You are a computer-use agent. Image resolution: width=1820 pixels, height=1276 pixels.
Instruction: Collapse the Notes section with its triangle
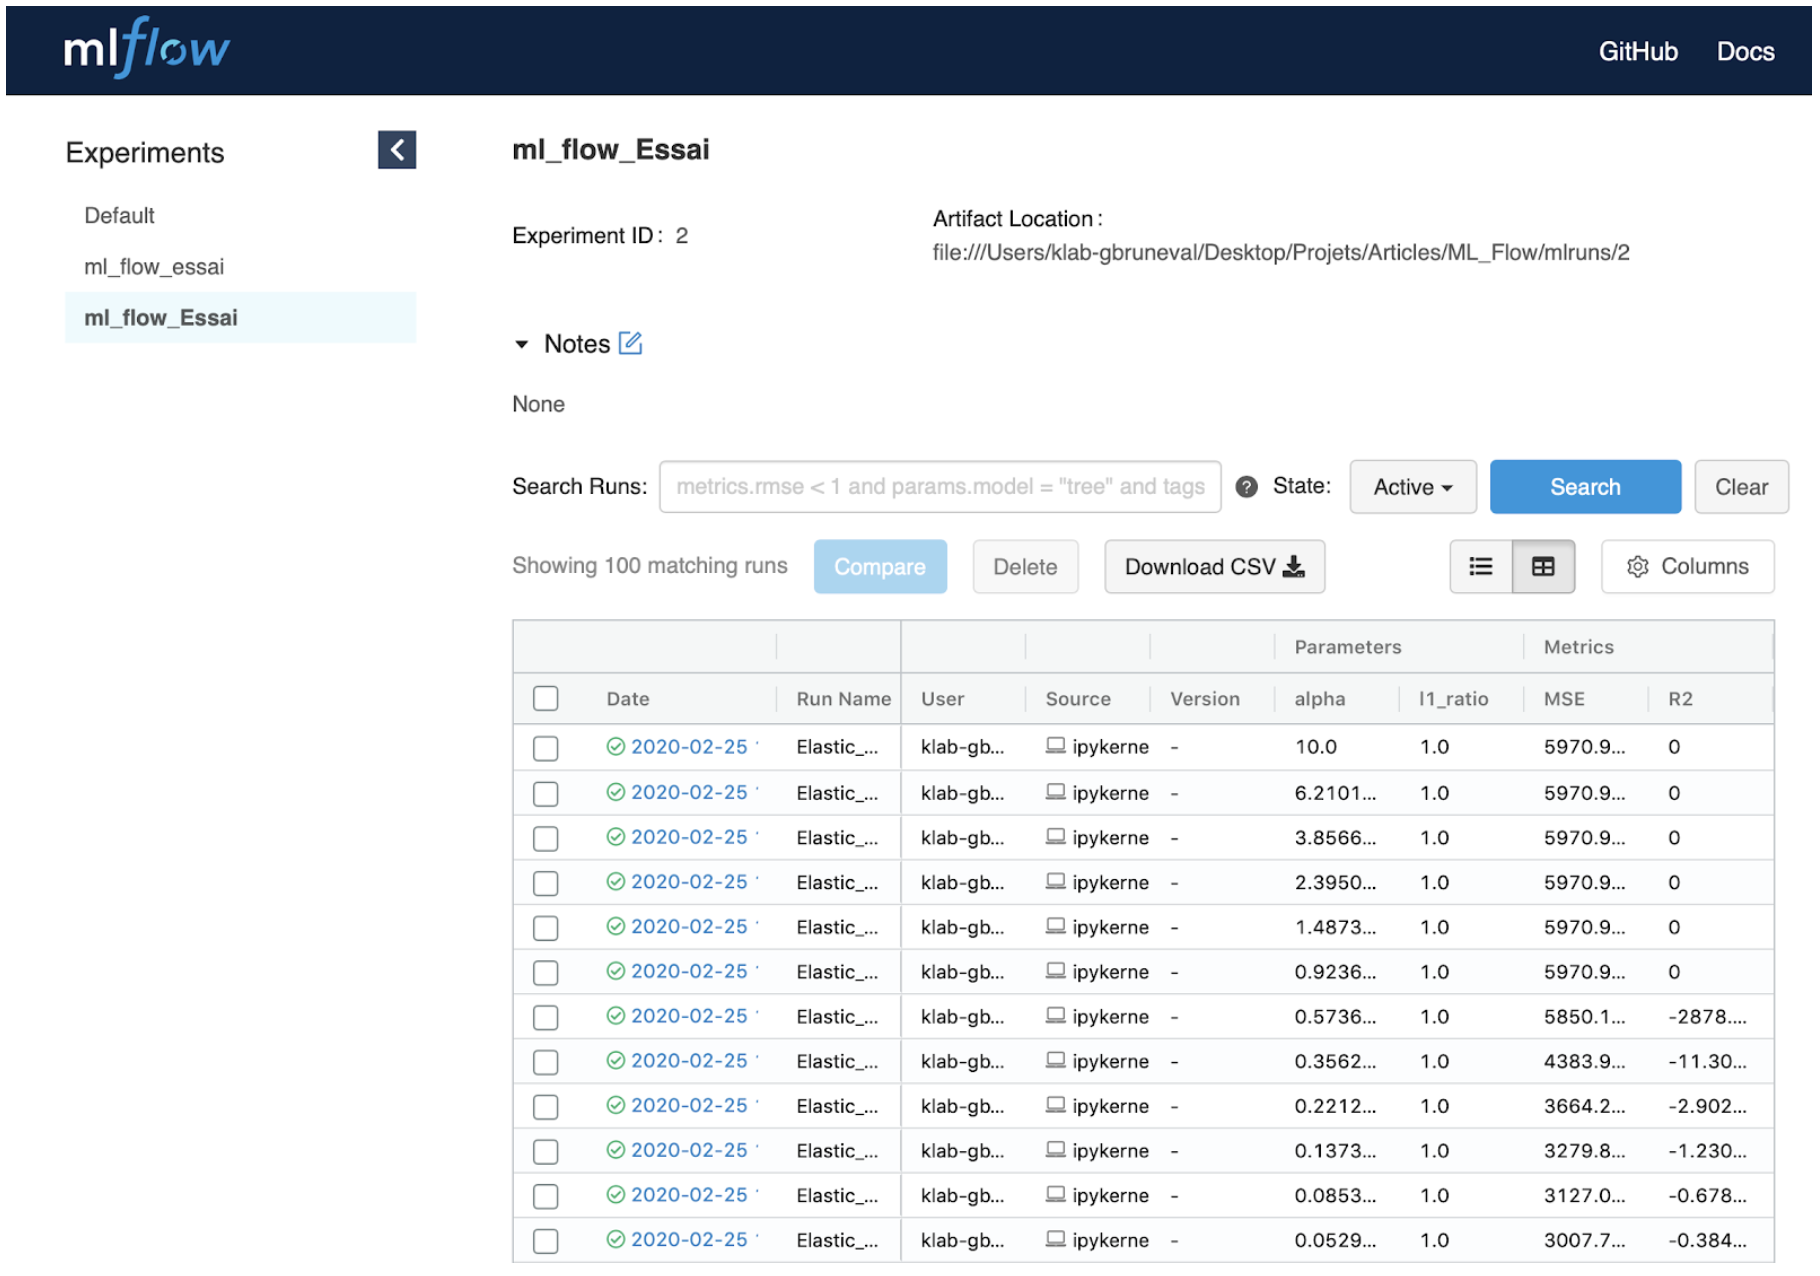(x=521, y=343)
